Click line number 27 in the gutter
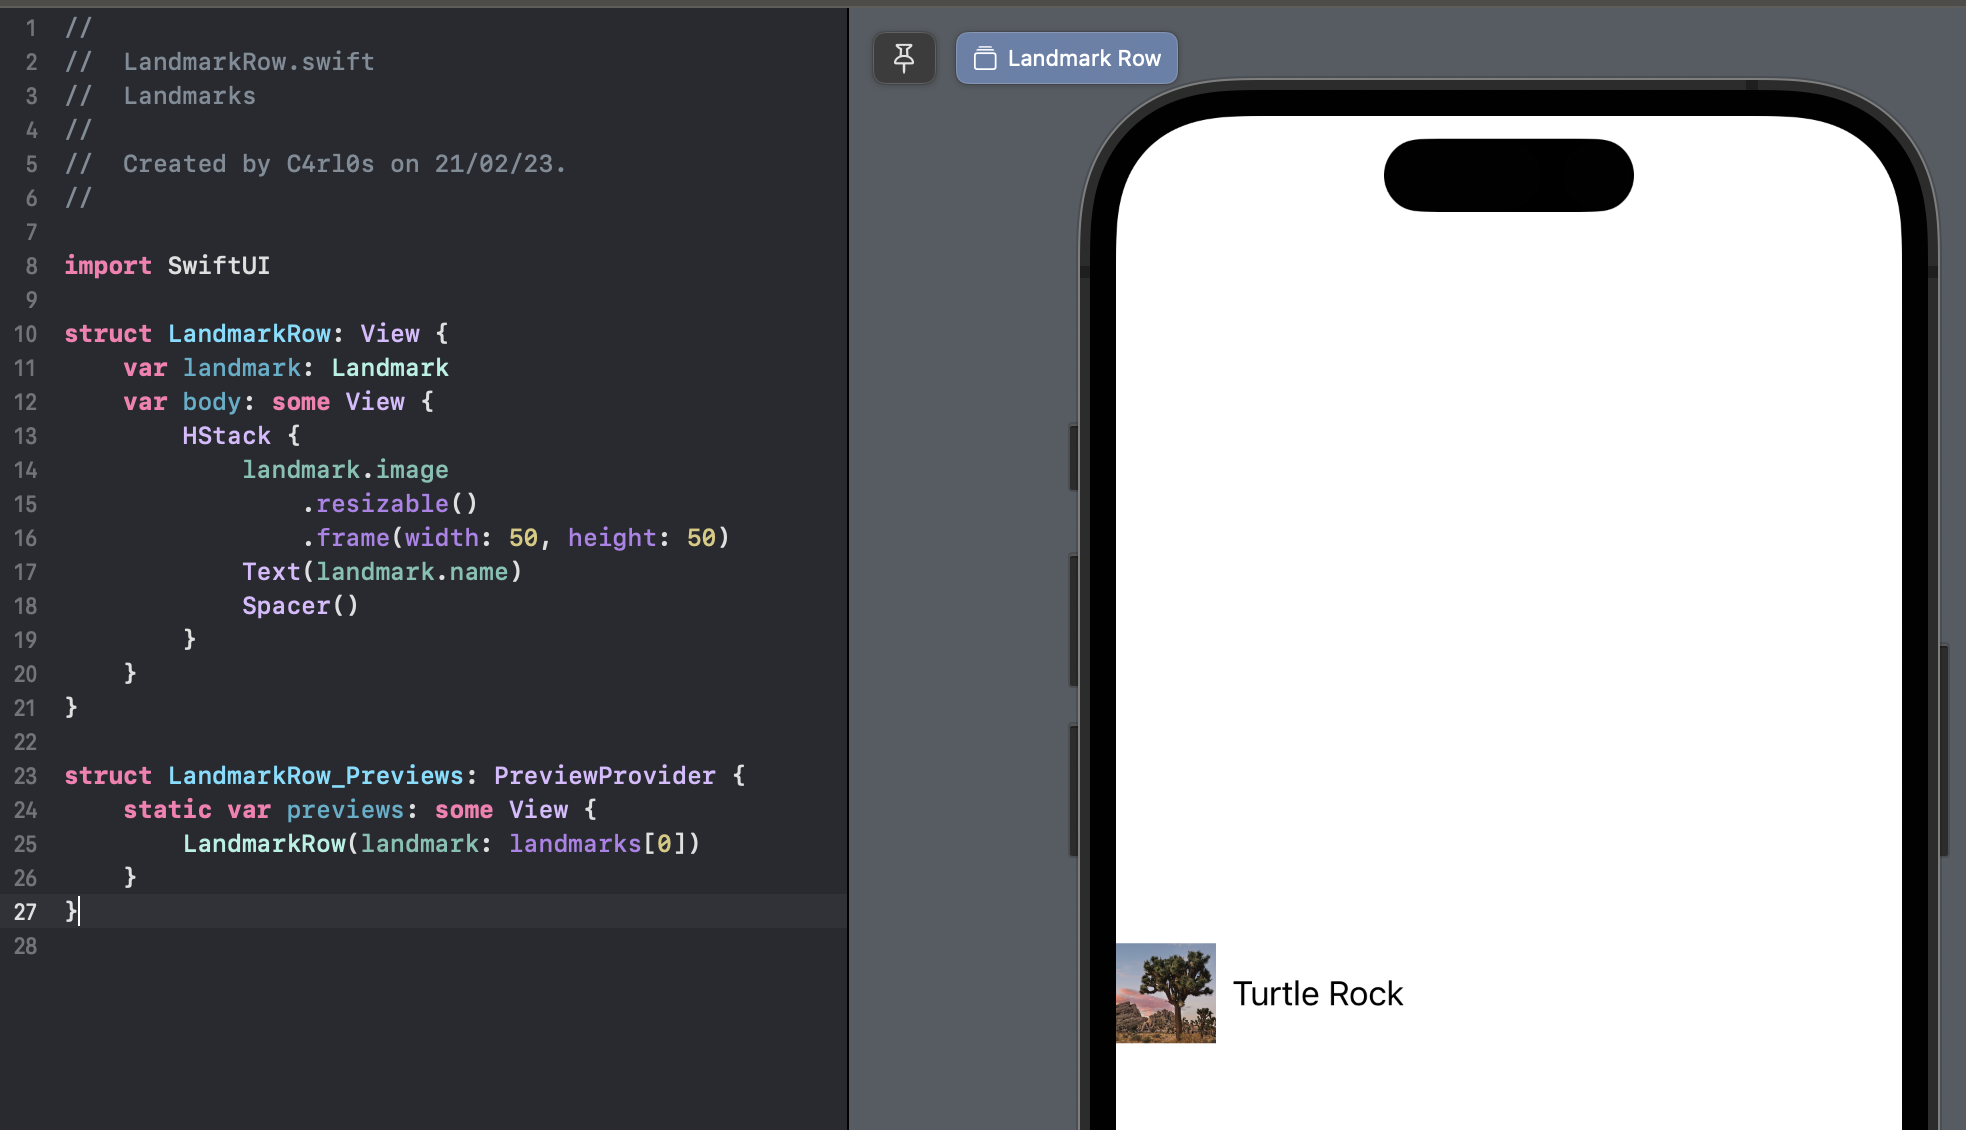The image size is (1966, 1130). (25, 912)
